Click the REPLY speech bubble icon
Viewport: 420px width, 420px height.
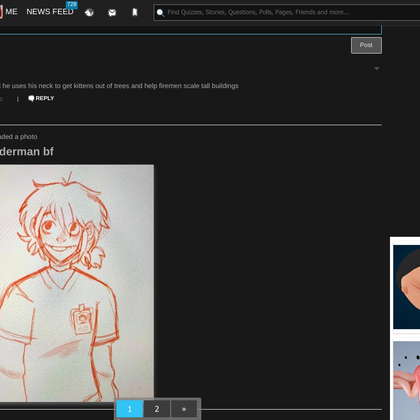click(31, 98)
